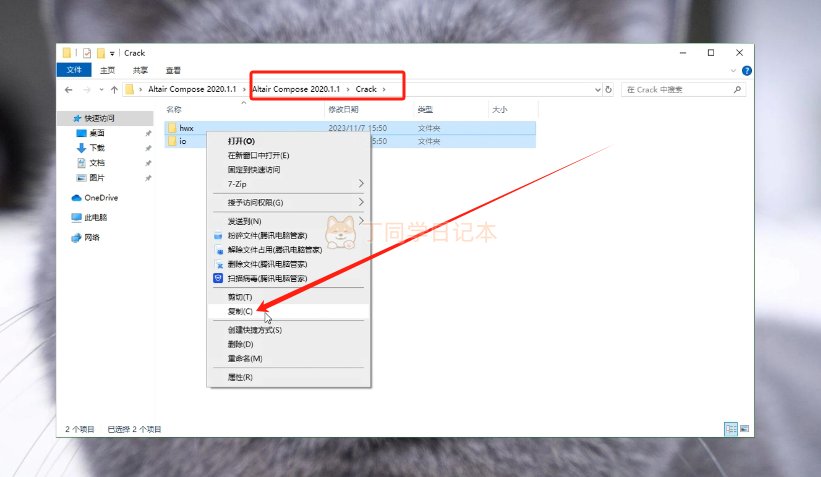Expand the chevron after Crack breadcrumb

[x=384, y=90]
